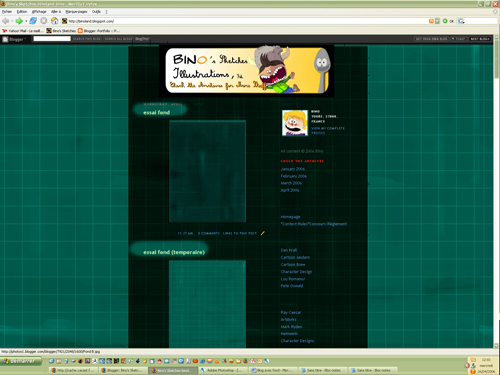Viewport: 500px width, 375px height.
Task: Open the Bino profile avatar thumbnail
Action: tap(295, 123)
